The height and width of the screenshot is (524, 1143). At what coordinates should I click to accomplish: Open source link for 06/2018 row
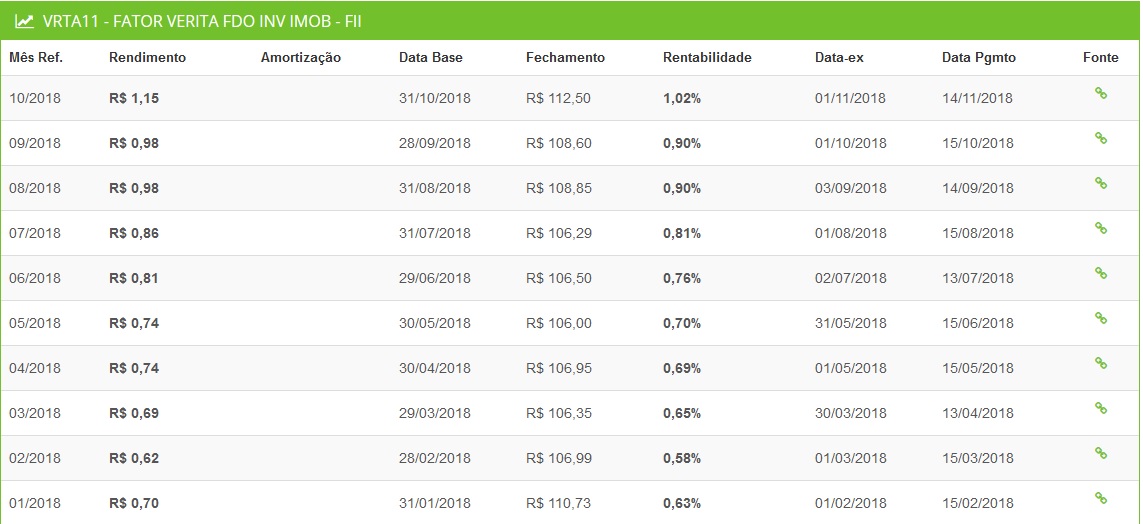point(1100,273)
